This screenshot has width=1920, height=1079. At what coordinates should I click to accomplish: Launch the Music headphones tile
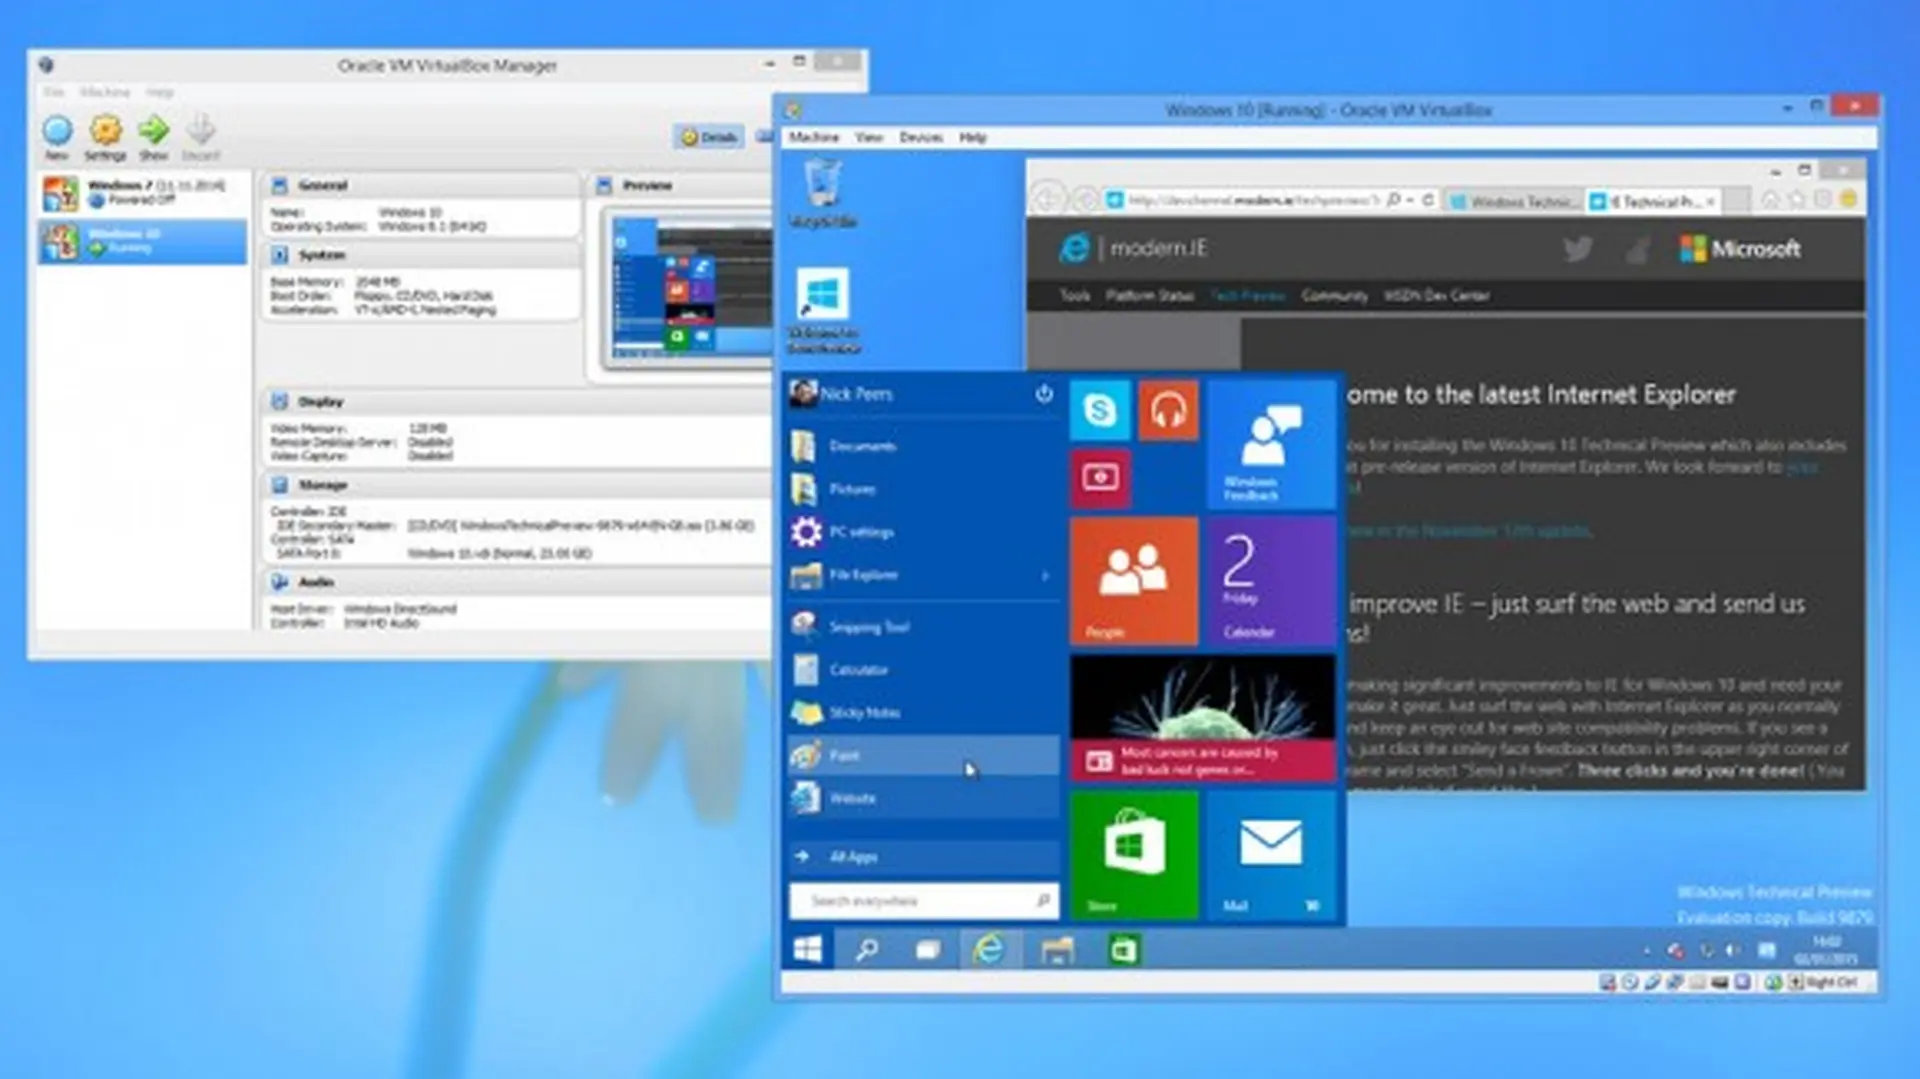1168,410
